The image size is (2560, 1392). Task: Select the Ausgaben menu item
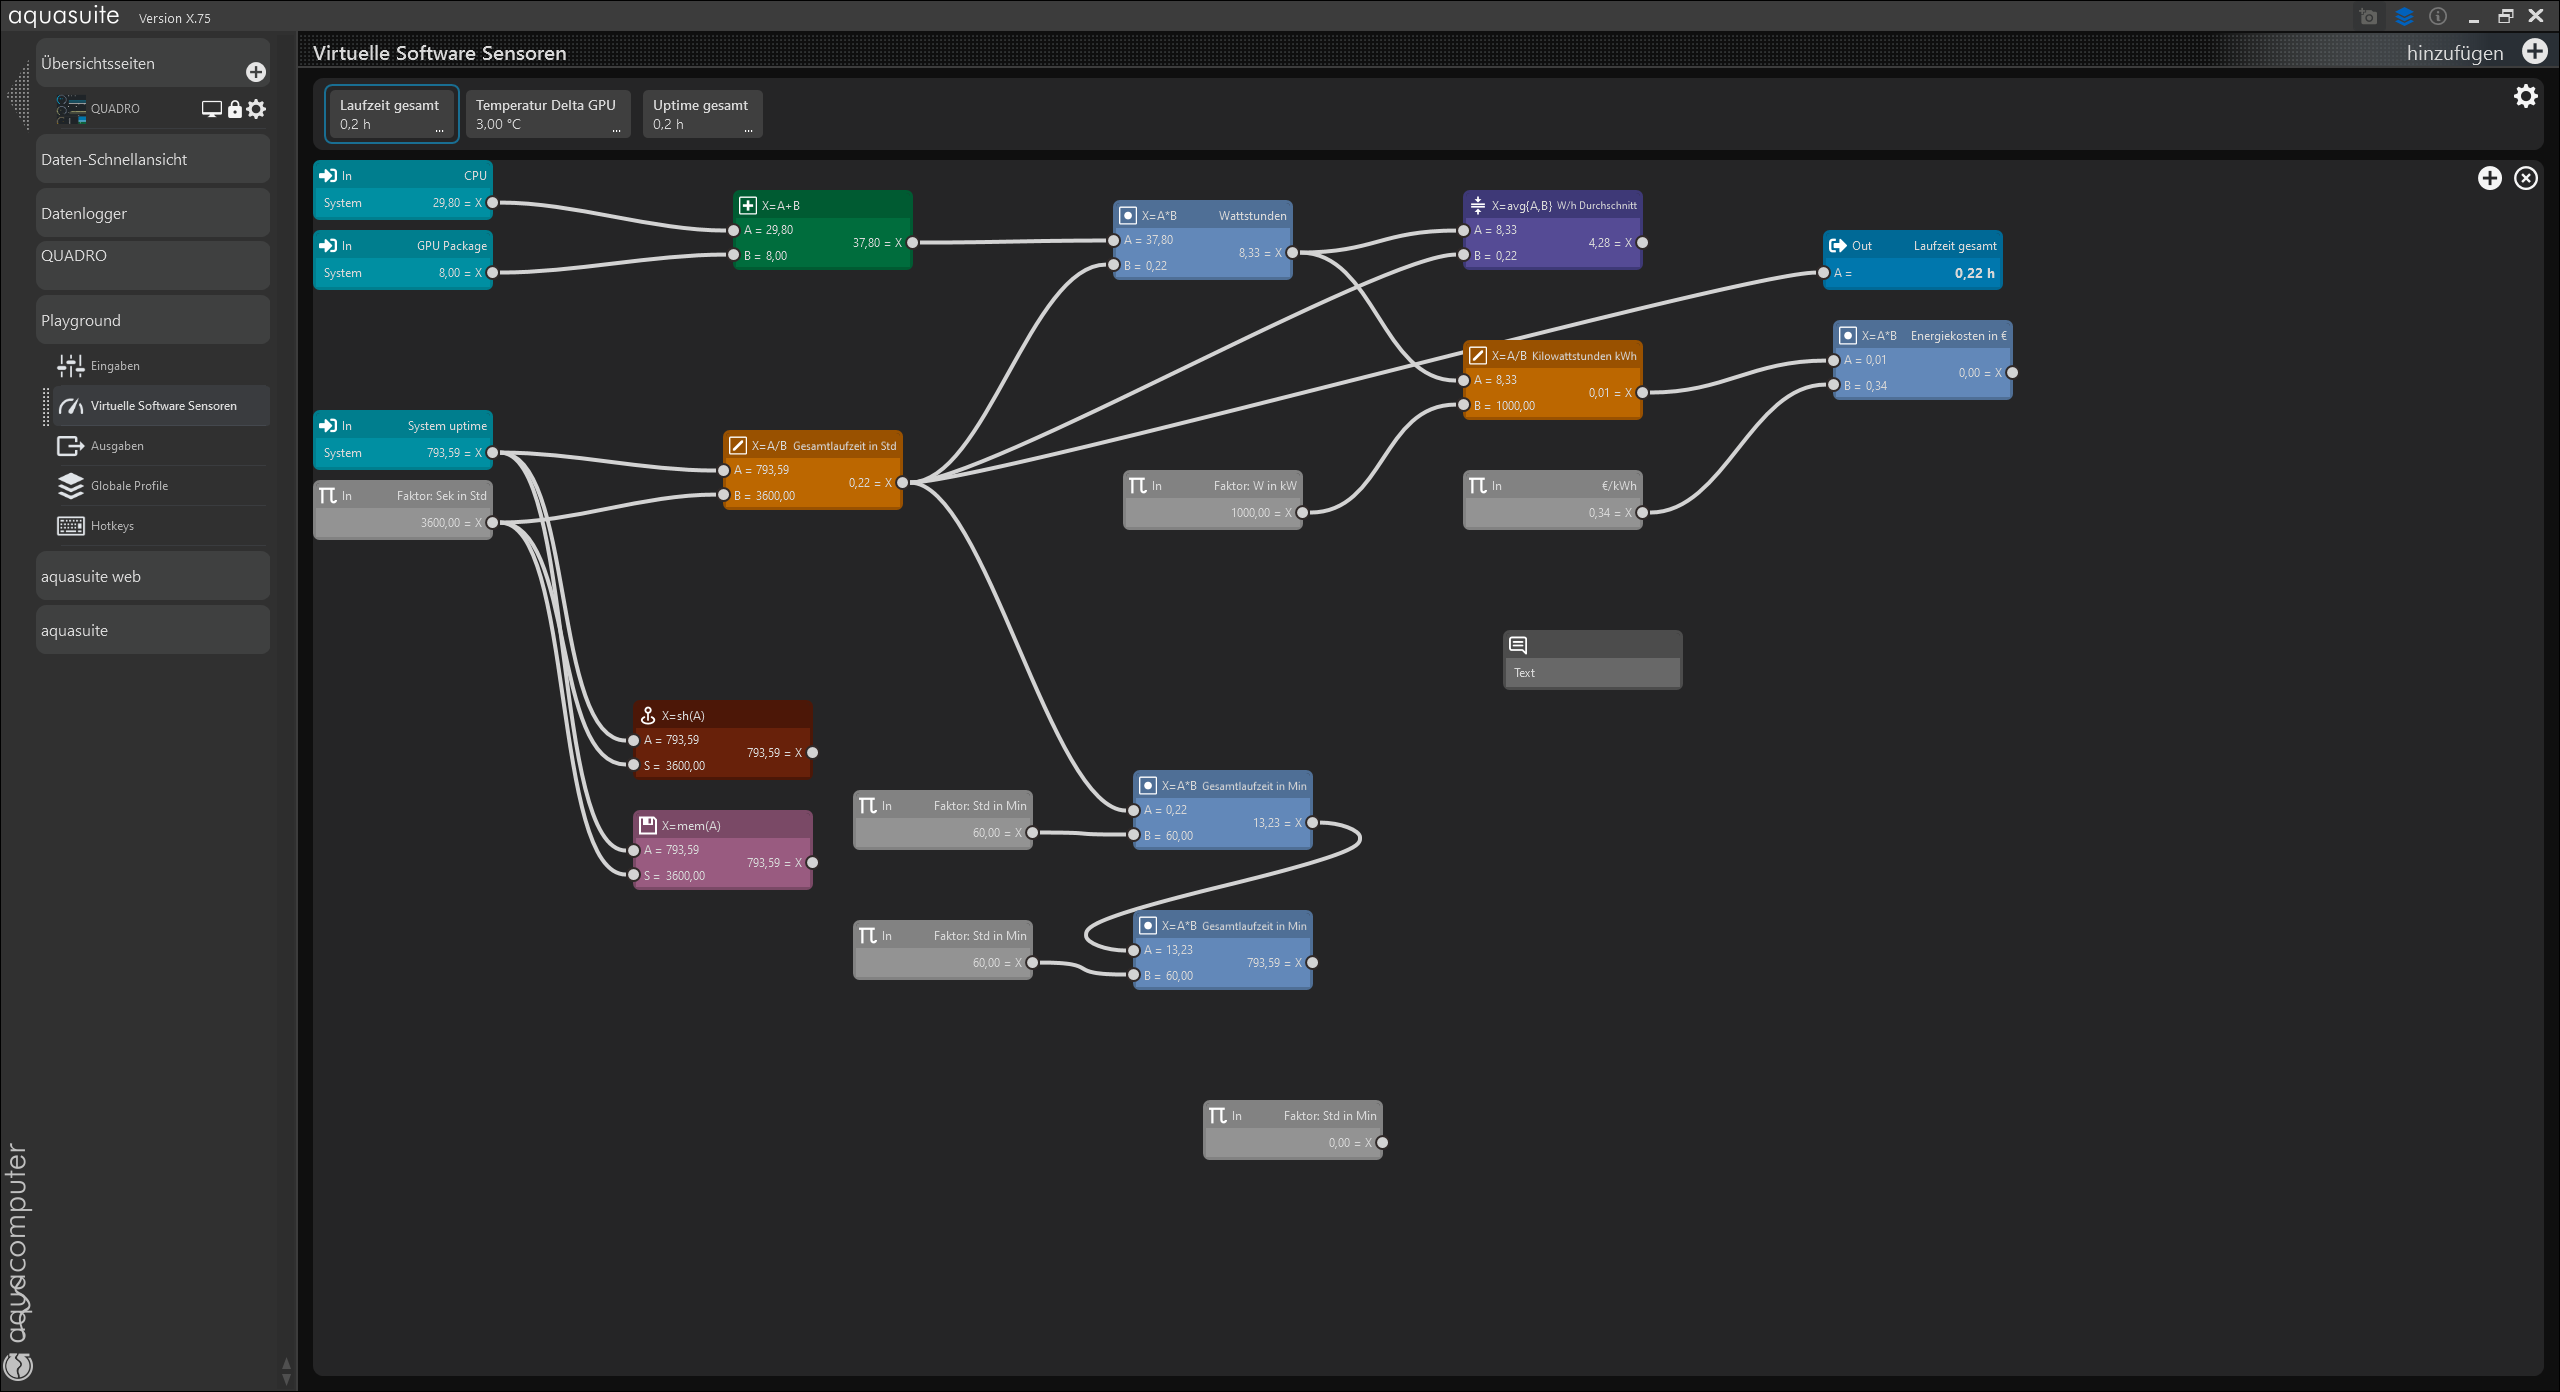tap(117, 446)
